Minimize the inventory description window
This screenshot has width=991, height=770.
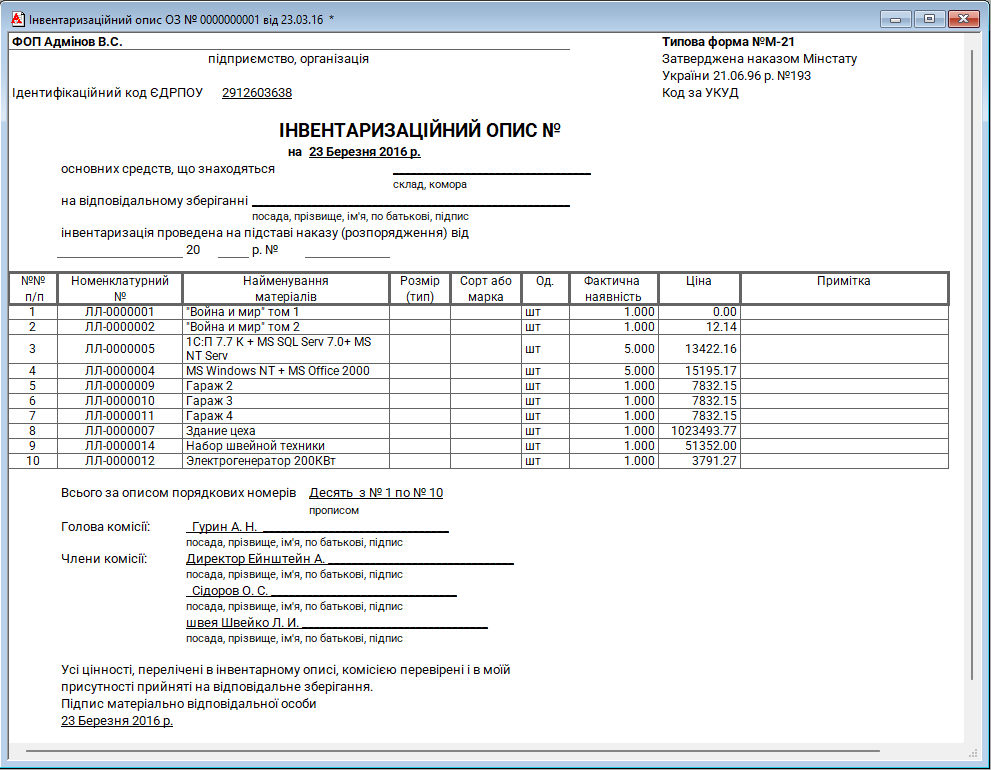[x=896, y=19]
